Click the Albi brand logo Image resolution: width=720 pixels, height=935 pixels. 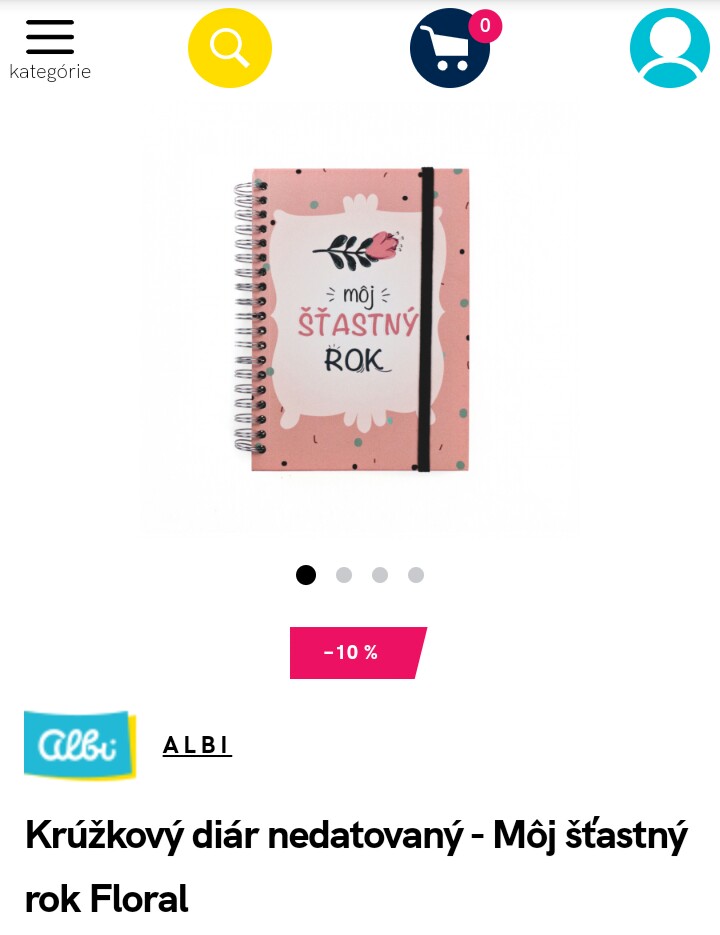pos(80,745)
